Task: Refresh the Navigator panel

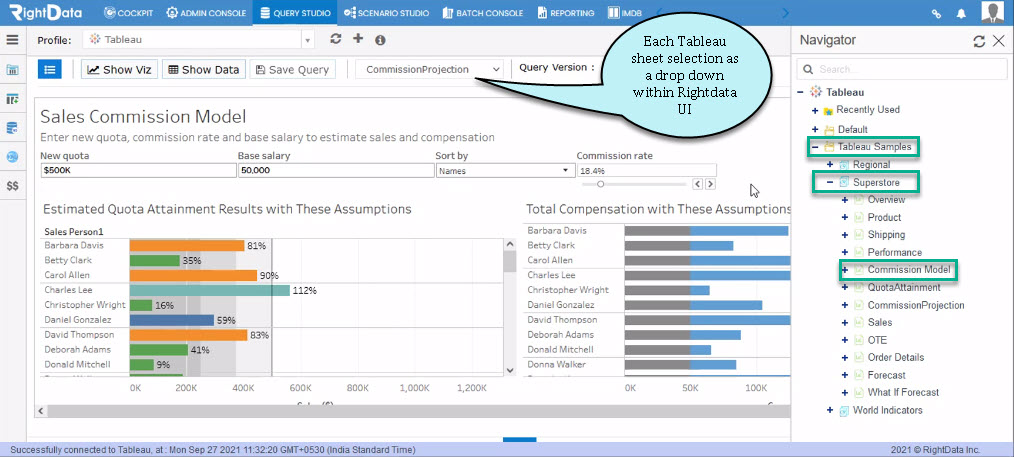Action: coord(979,41)
